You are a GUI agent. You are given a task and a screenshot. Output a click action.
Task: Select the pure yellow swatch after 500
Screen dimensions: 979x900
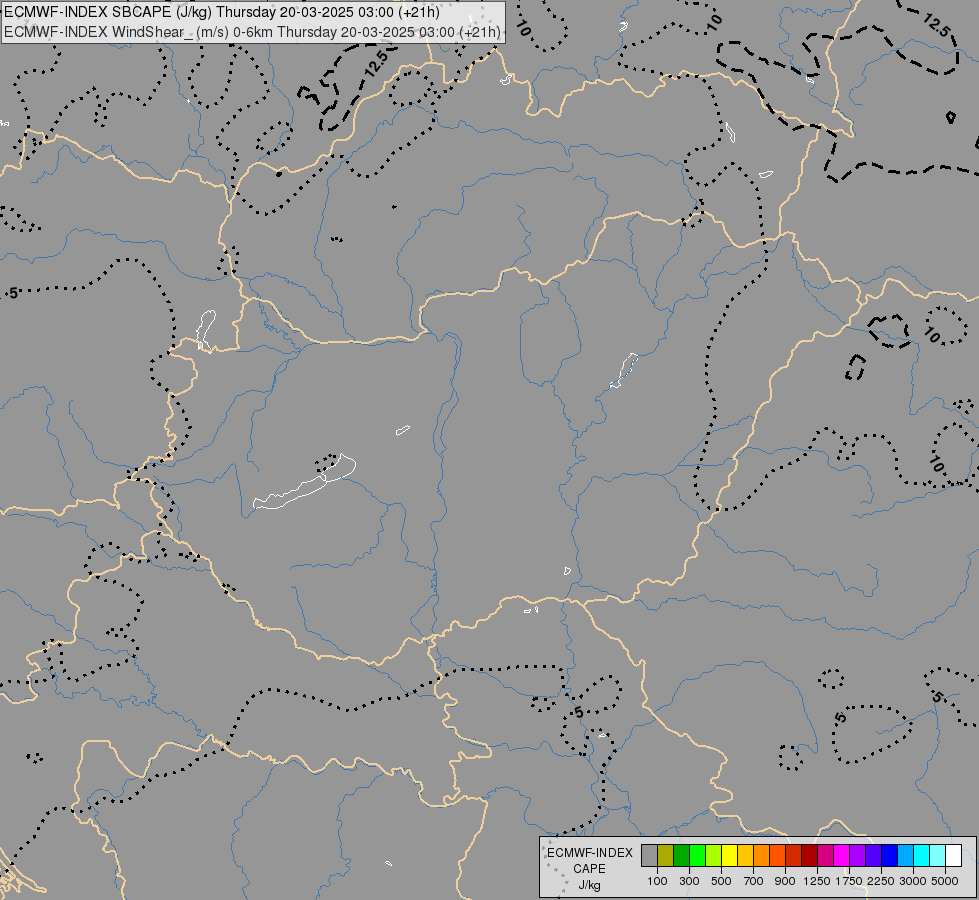pos(729,855)
